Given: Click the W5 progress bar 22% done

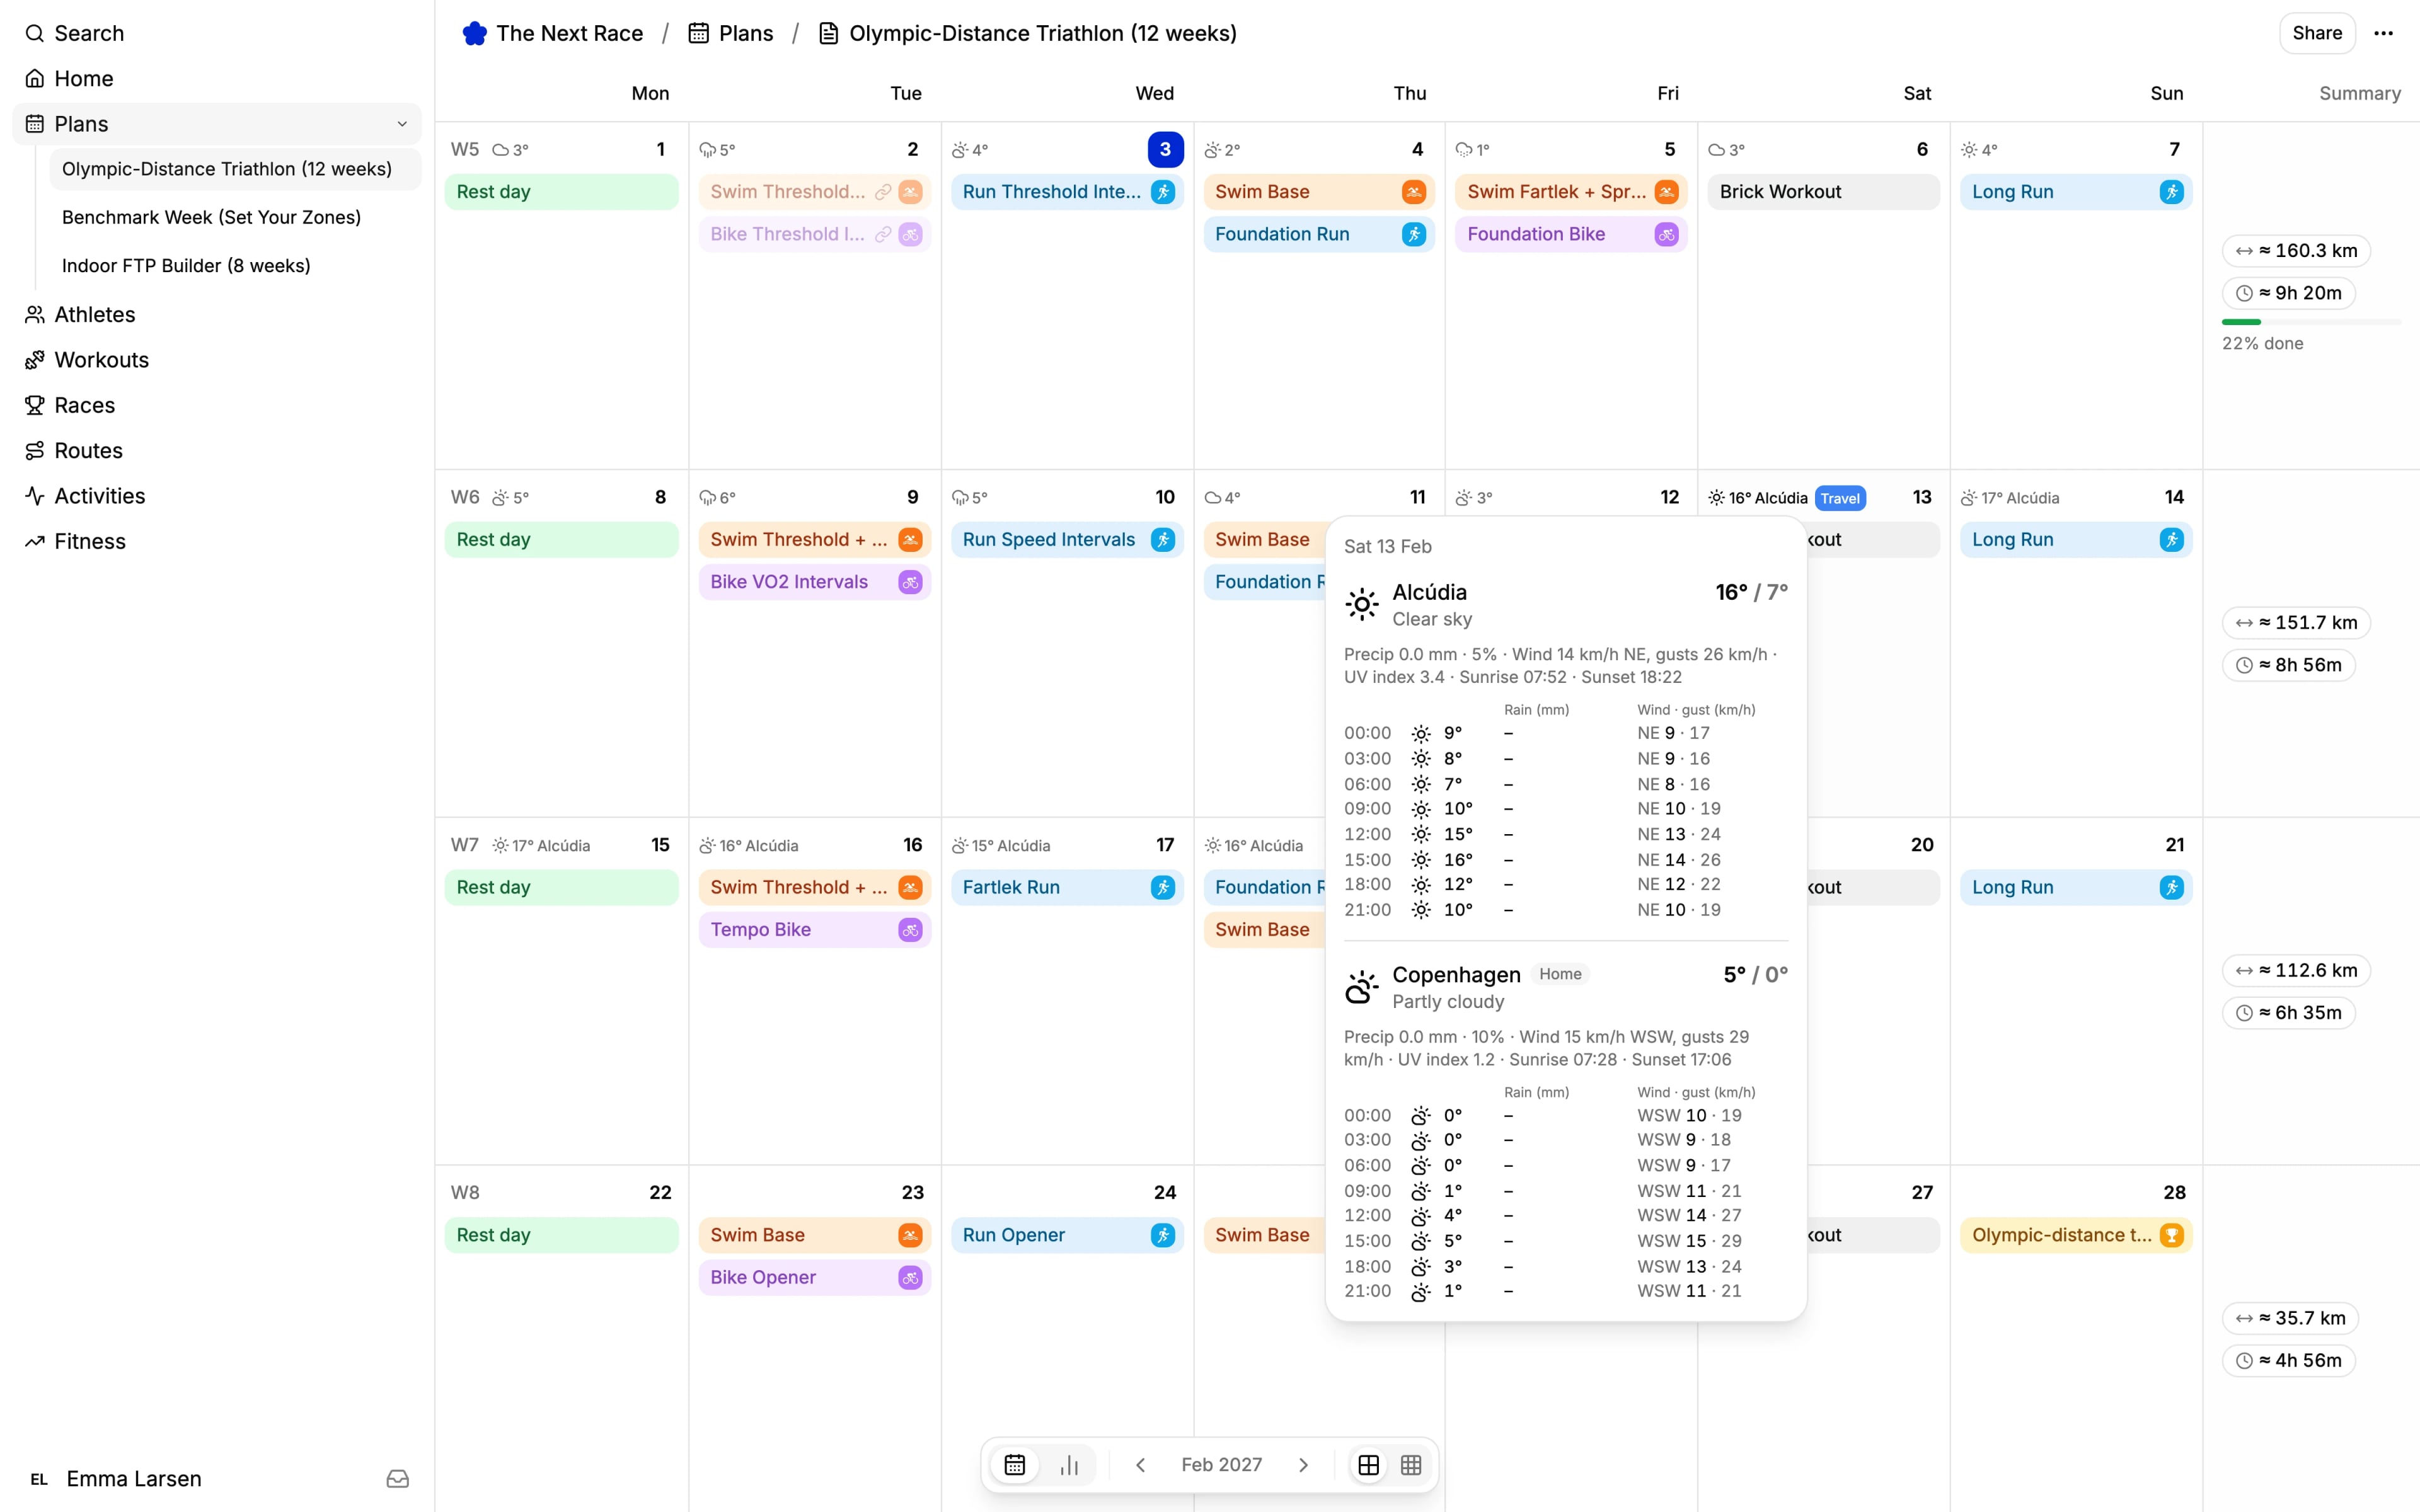Looking at the screenshot, I should point(2311,322).
